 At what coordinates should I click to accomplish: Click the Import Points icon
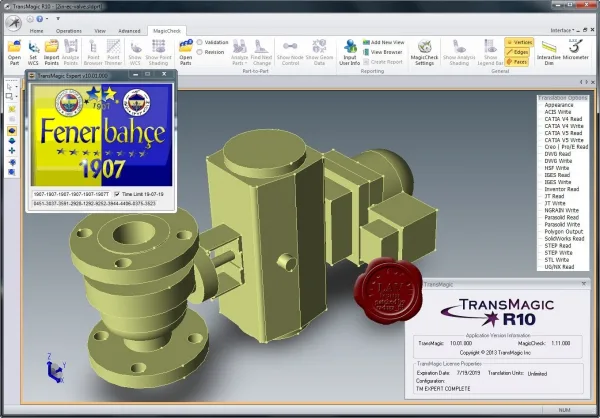click(51, 46)
